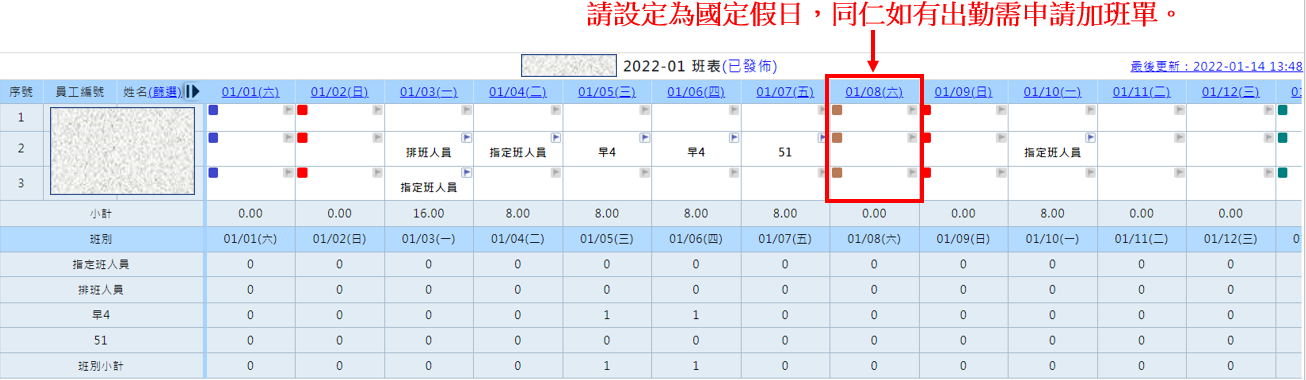Open the 01/05(三) date header link
The width and height of the screenshot is (1306, 380).
(607, 92)
